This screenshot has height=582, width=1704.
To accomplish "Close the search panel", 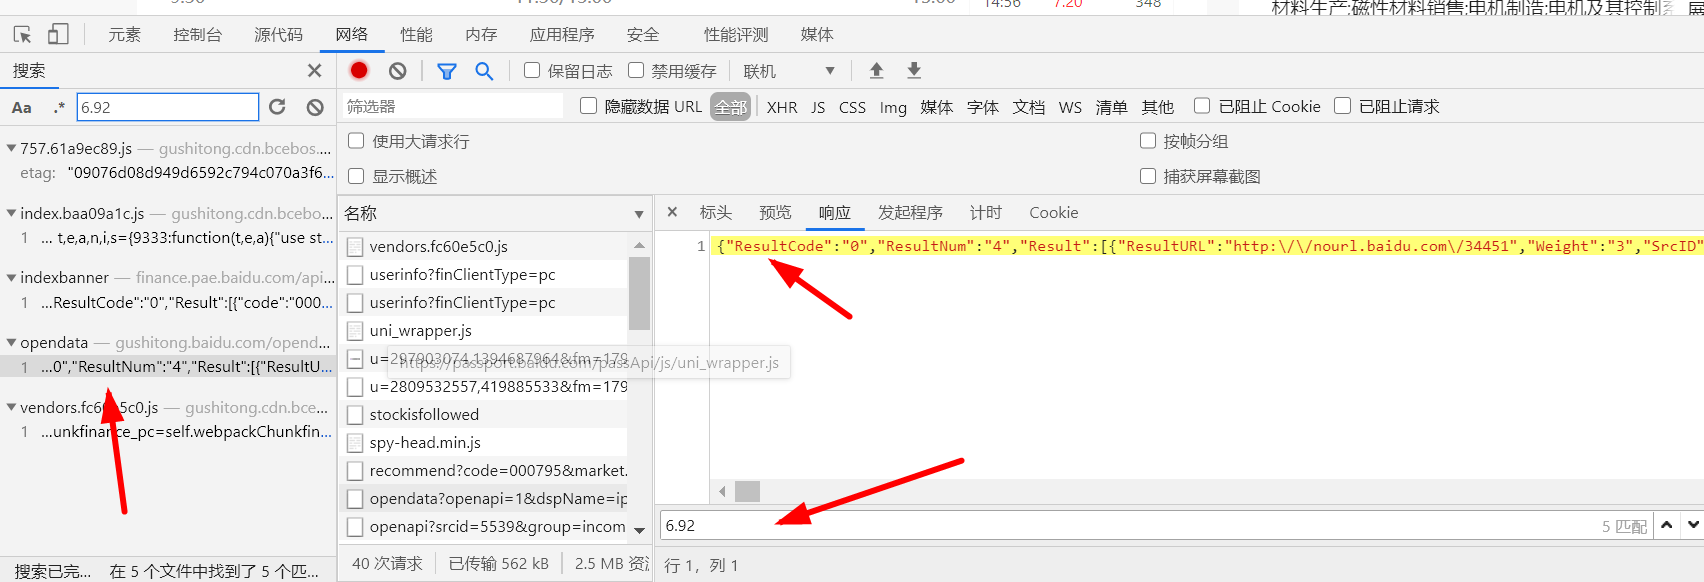I will click(x=314, y=70).
